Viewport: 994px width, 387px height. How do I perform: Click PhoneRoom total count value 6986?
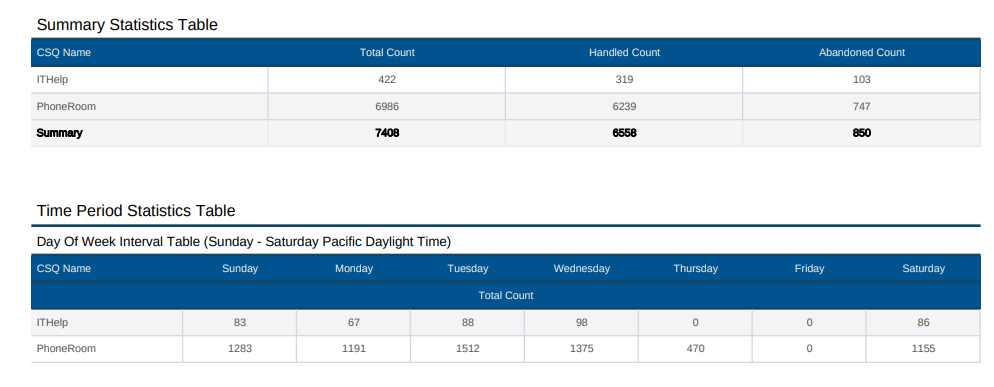point(387,107)
